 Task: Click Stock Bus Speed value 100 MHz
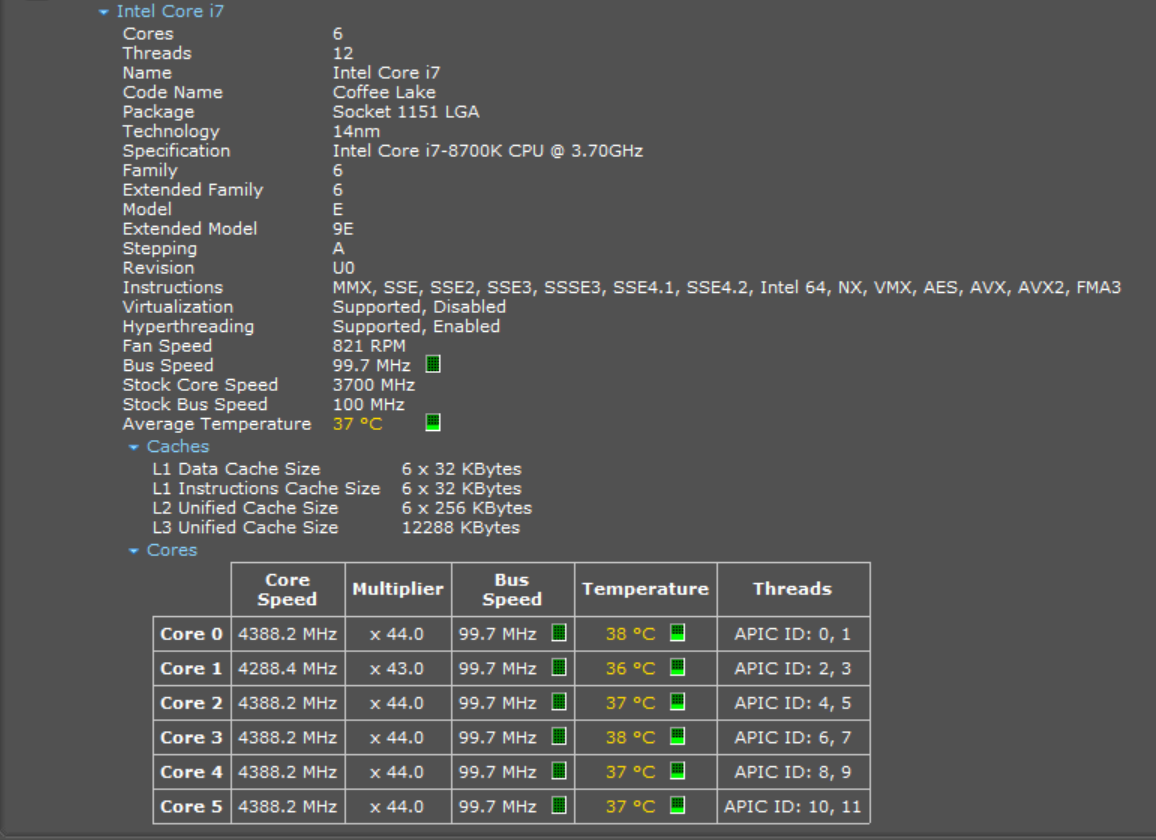click(369, 404)
